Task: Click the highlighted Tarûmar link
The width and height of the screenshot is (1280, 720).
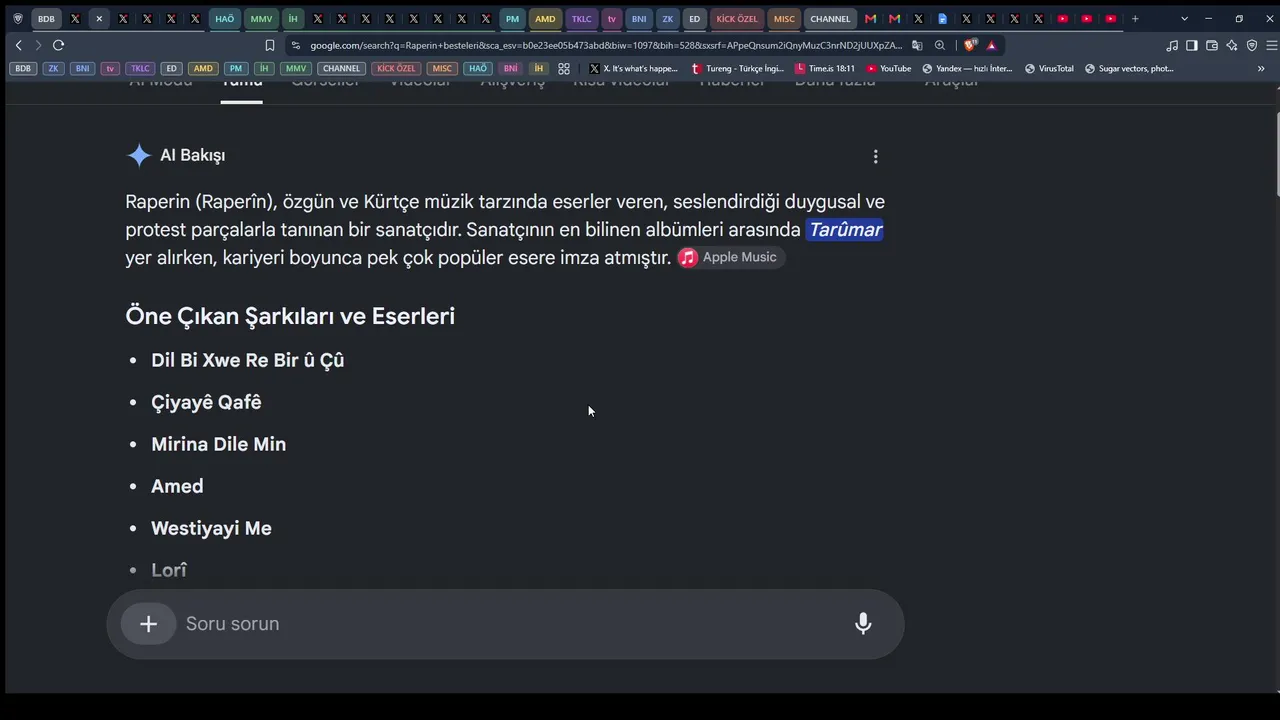Action: [845, 230]
